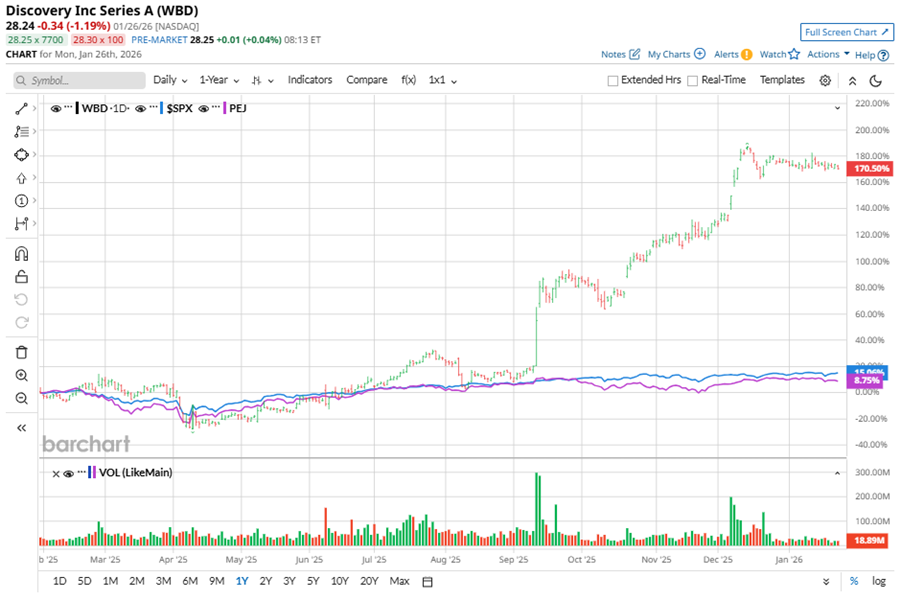Open the 1x1 grid layout dropdown
The height and width of the screenshot is (600, 902).
(442, 80)
